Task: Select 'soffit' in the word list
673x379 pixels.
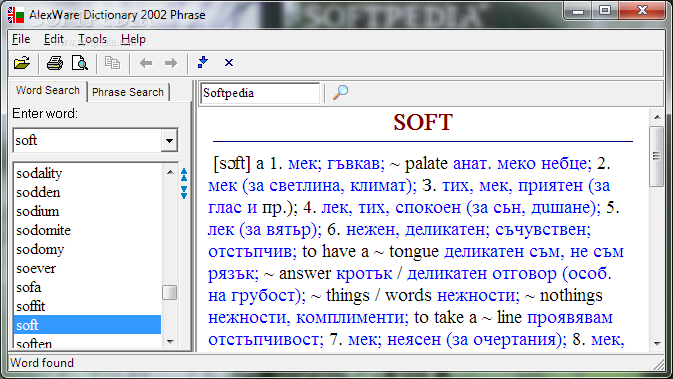Action: [88, 306]
